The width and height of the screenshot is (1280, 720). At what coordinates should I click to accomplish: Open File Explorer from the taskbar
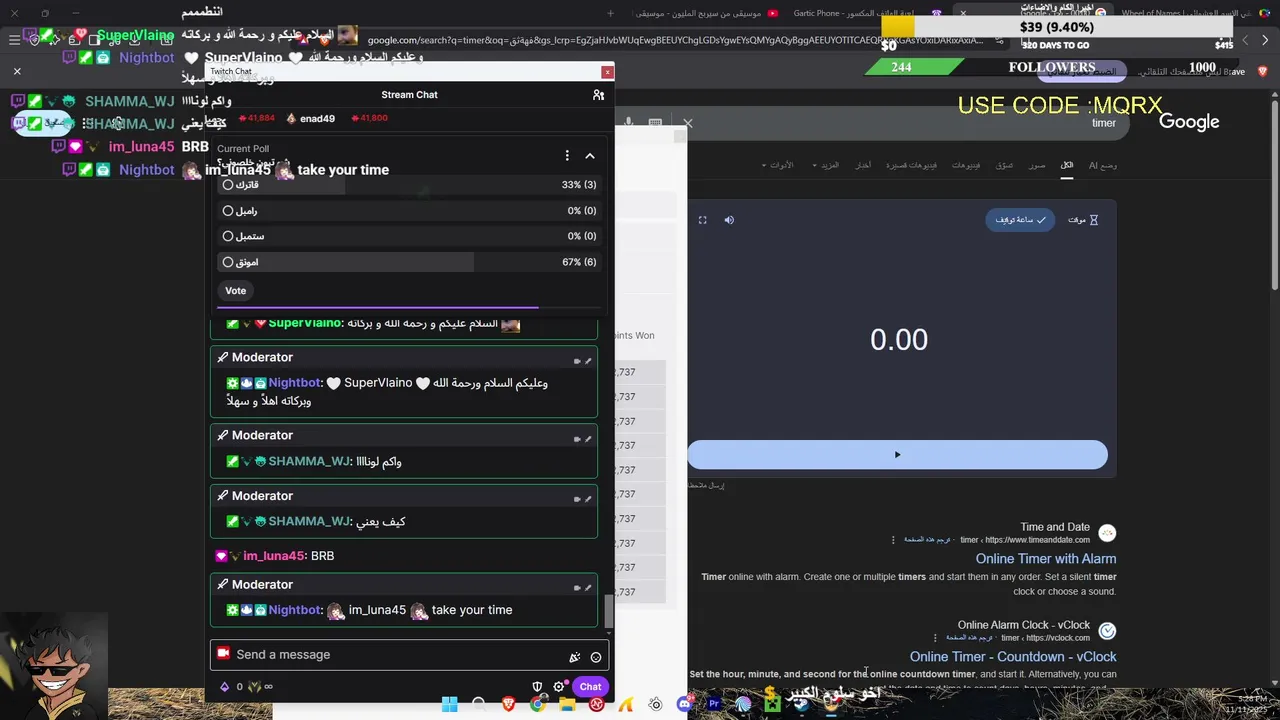(x=567, y=704)
